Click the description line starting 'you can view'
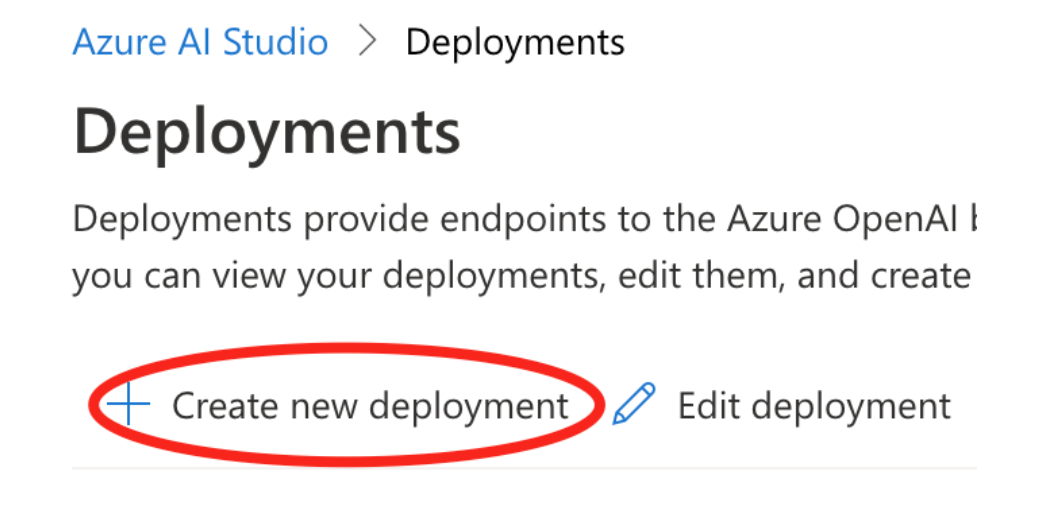Image resolution: width=1061 pixels, height=505 pixels. click(x=520, y=275)
